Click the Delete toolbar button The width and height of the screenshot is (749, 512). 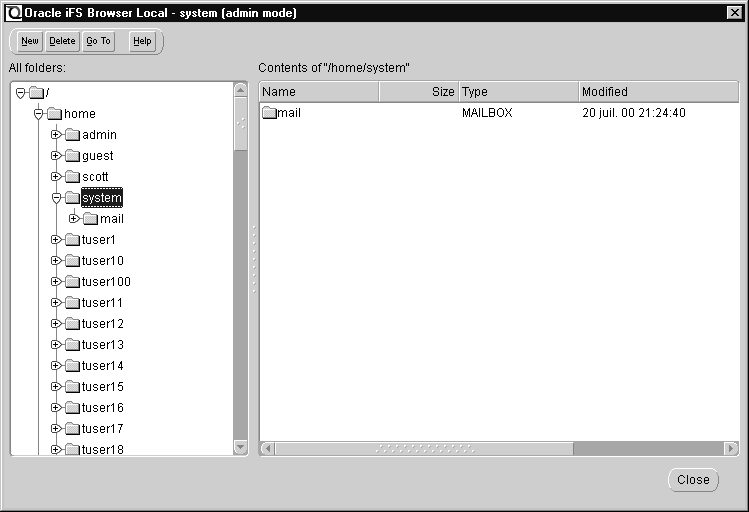[62, 41]
